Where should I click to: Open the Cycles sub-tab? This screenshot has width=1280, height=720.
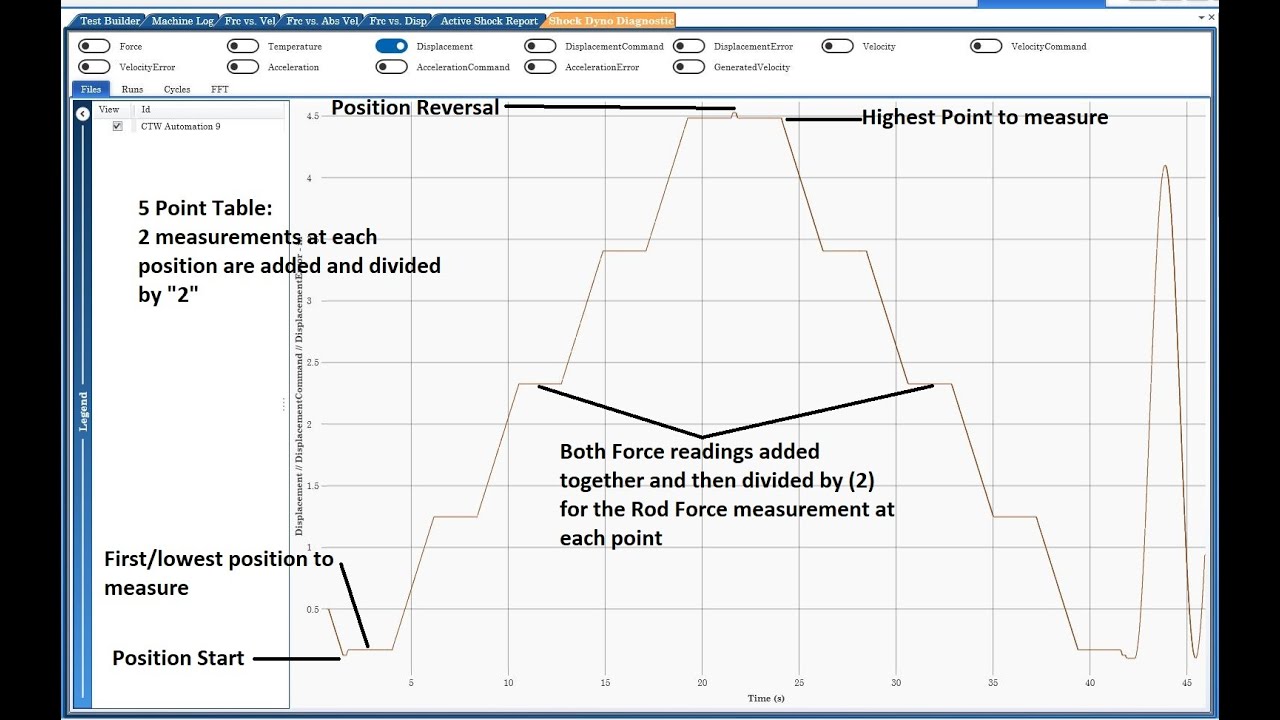point(177,89)
